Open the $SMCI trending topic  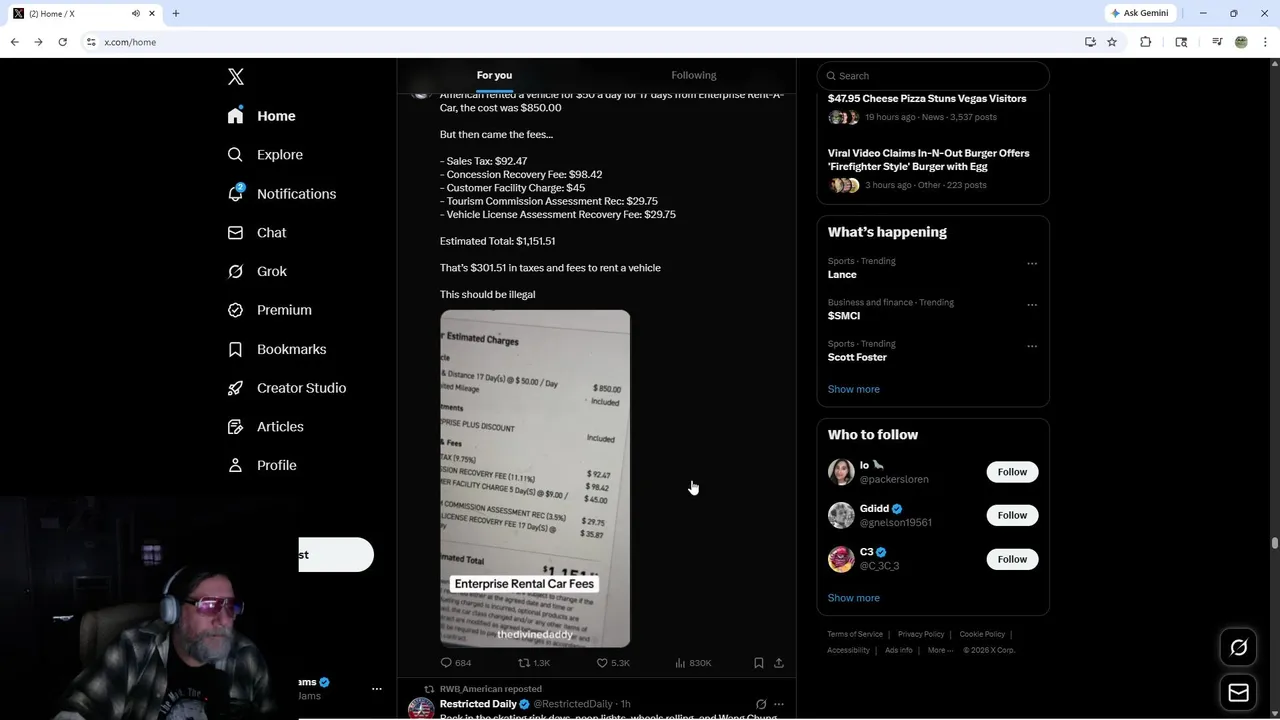pyautogui.click(x=844, y=316)
